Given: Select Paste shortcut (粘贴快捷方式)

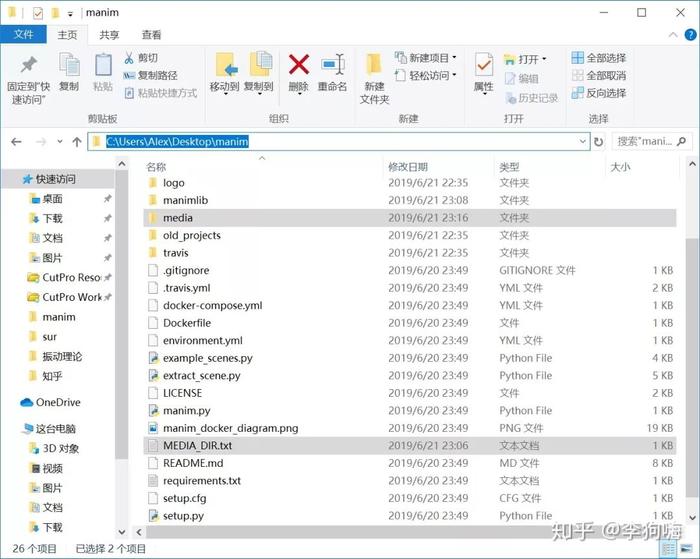Looking at the screenshot, I should click(x=160, y=93).
